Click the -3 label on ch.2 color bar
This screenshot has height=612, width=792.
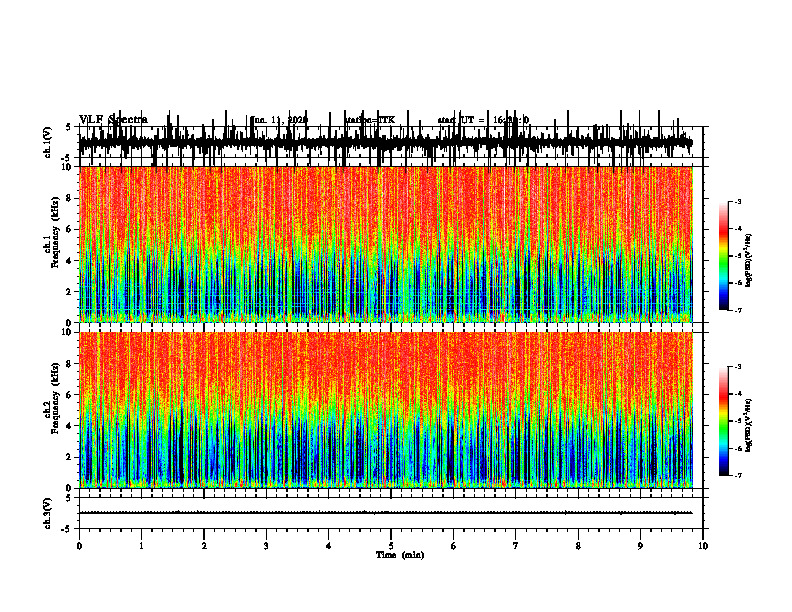[738, 367]
